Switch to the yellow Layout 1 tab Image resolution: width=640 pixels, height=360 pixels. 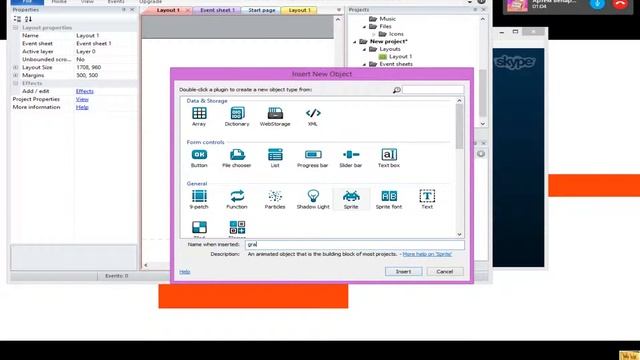(299, 10)
